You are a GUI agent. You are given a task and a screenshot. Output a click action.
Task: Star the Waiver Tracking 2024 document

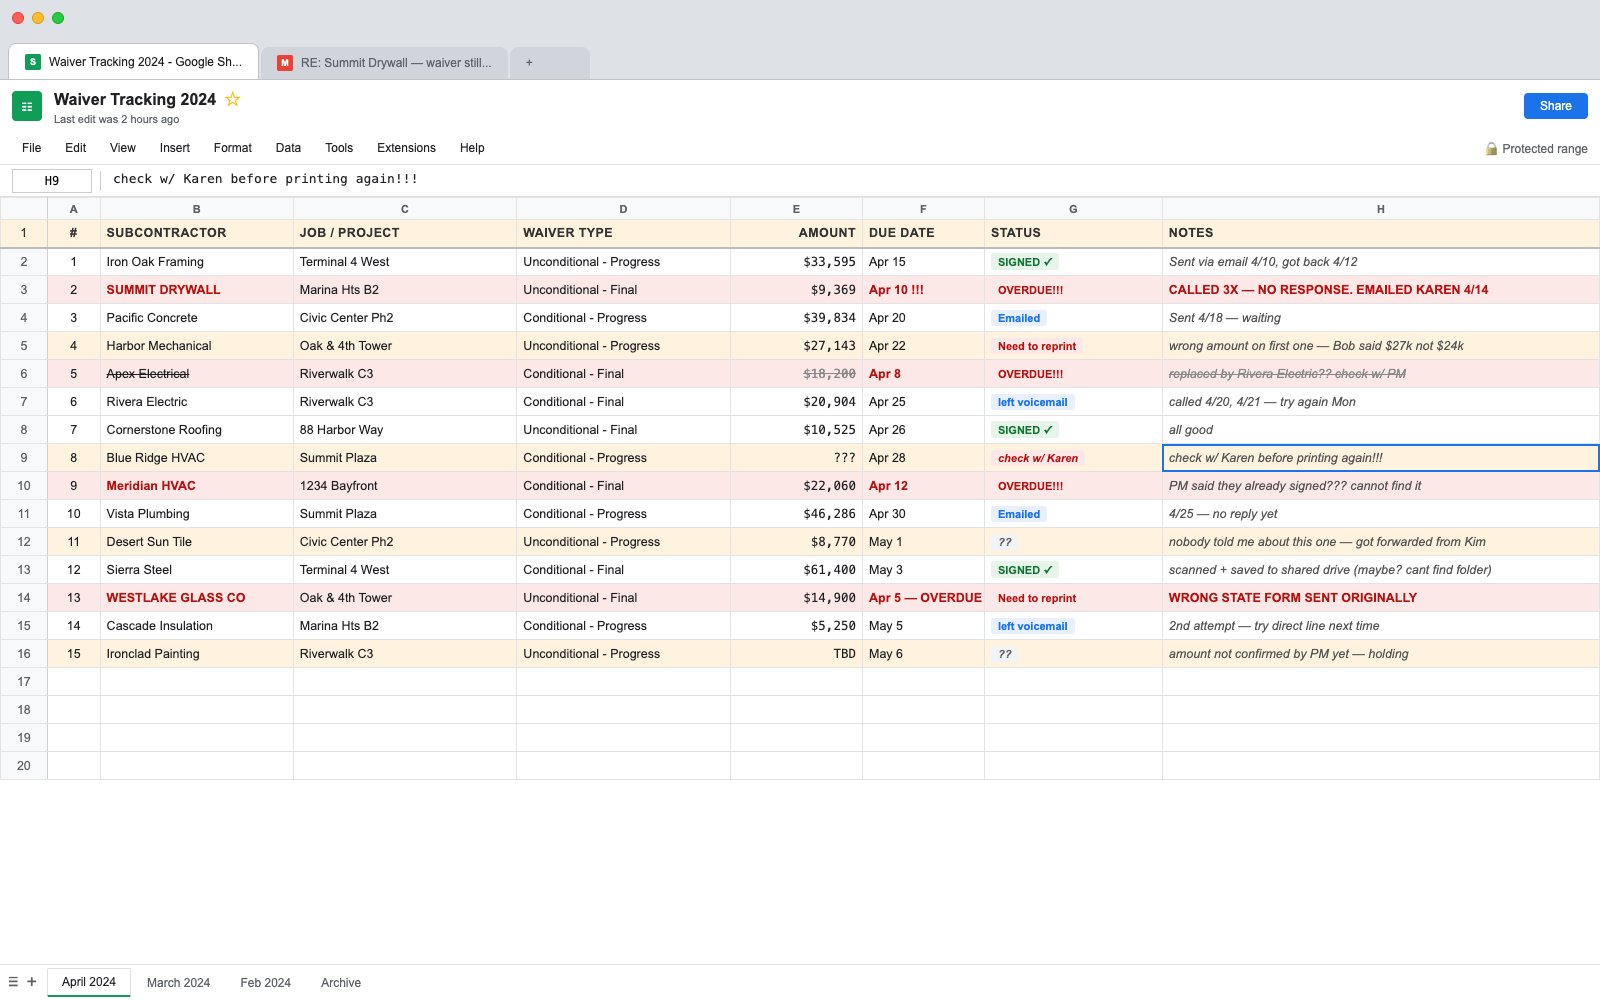point(232,99)
